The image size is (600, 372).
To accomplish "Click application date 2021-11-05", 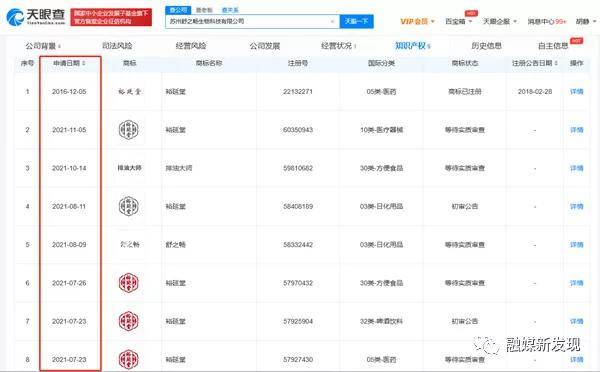I will click(x=69, y=130).
